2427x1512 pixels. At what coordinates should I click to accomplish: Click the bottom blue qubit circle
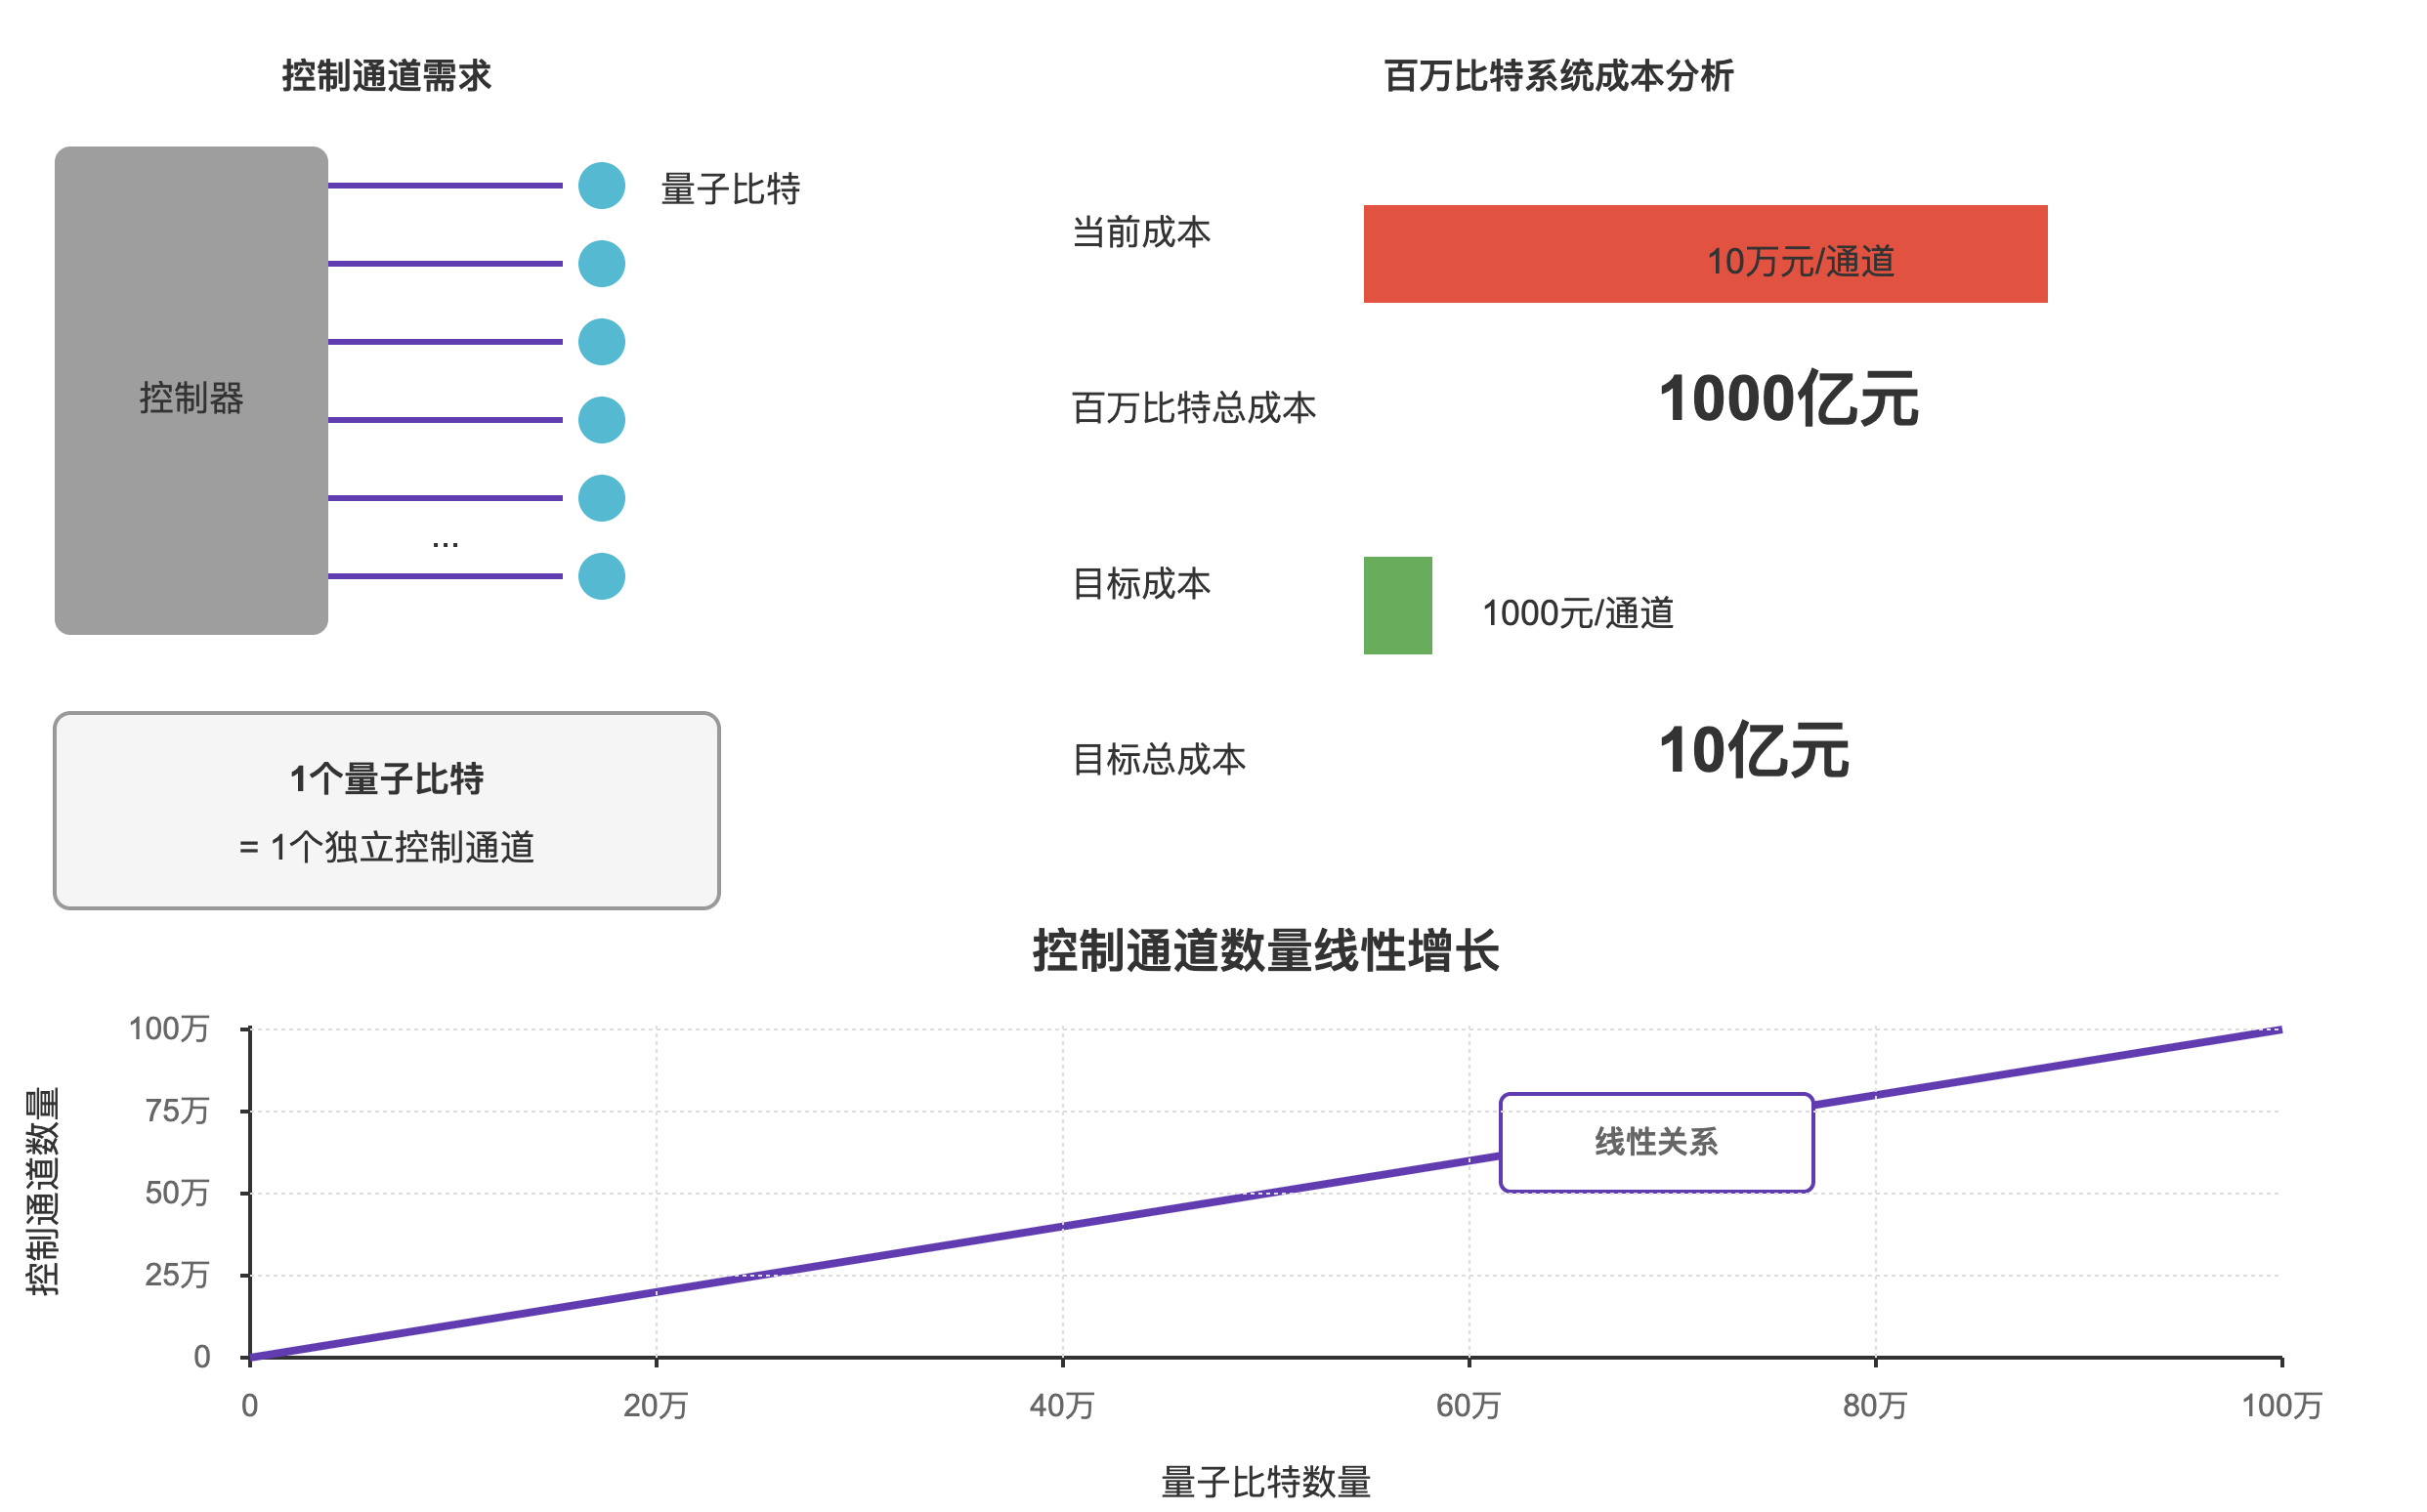[602, 577]
